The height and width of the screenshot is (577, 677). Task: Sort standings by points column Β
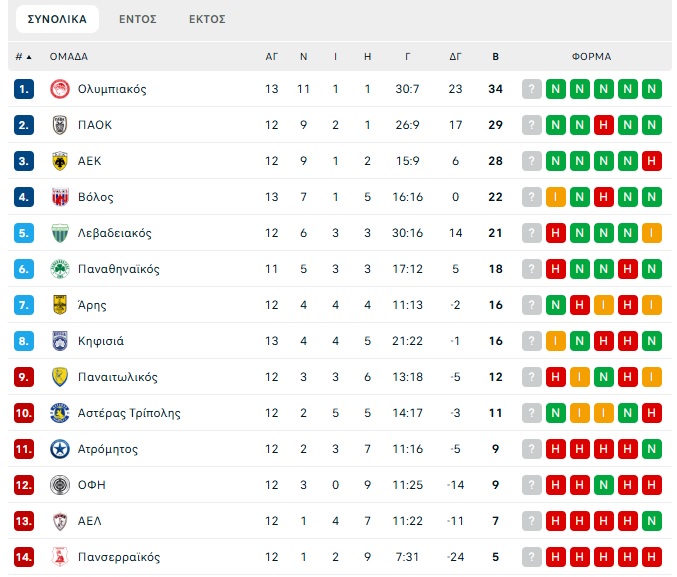495,57
